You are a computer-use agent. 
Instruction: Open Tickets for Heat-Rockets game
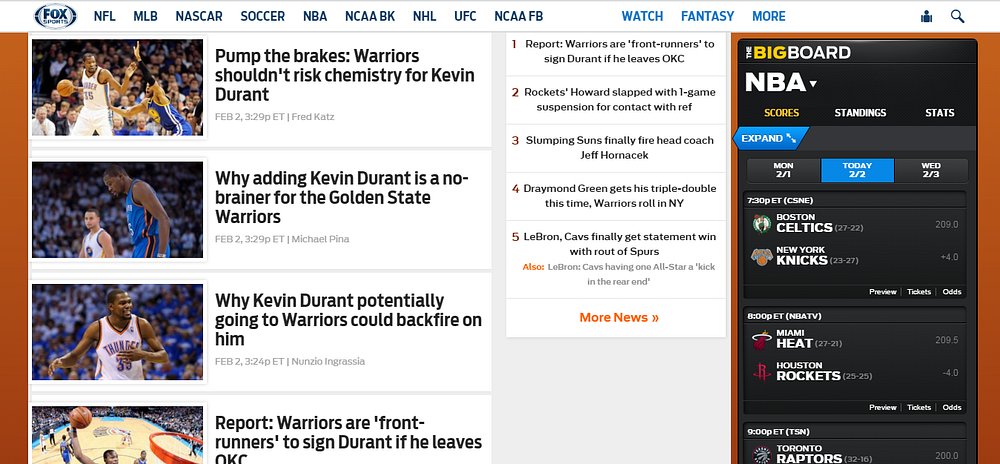tap(919, 407)
